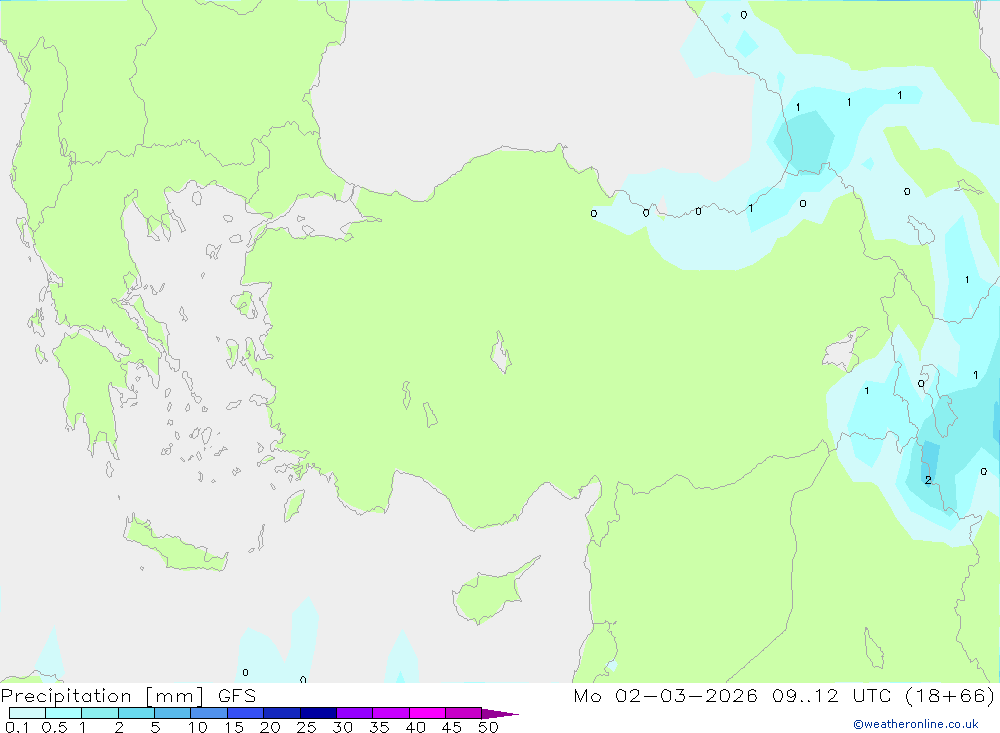
Task: Click the 20–25 mm legend swatch
Action: (282, 713)
